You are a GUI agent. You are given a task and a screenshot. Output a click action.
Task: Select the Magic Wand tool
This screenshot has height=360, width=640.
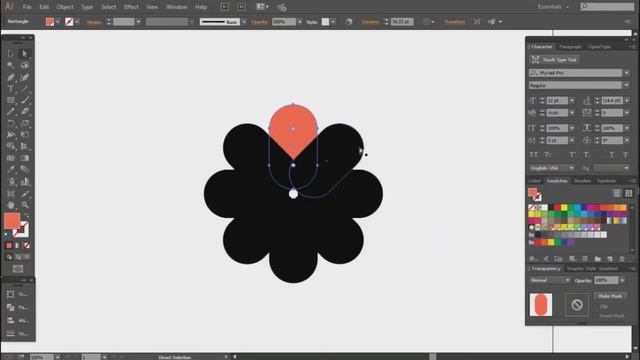pyautogui.click(x=11, y=65)
